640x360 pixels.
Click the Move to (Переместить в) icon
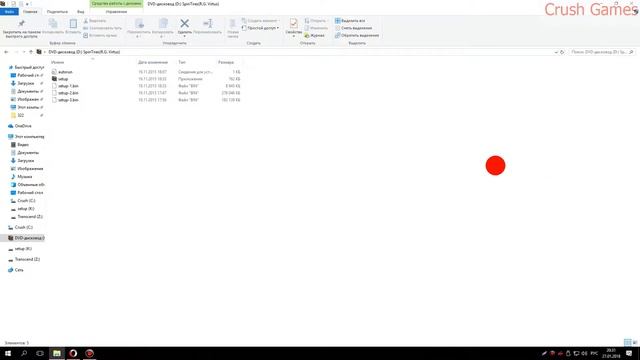(x=139, y=23)
